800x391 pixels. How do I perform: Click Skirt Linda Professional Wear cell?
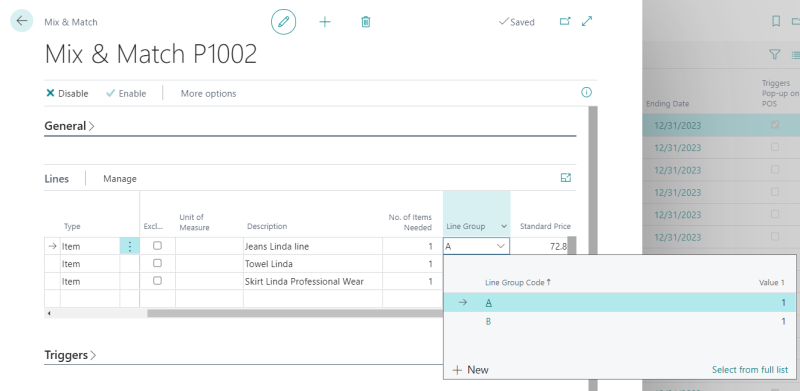(x=313, y=281)
